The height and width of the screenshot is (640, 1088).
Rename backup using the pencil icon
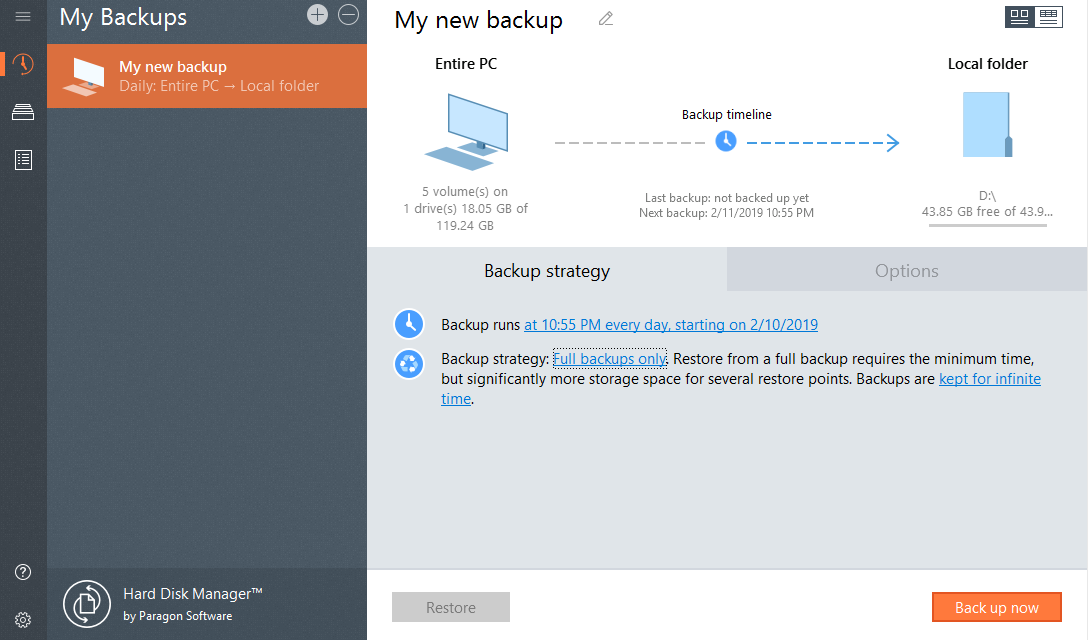pyautogui.click(x=605, y=19)
